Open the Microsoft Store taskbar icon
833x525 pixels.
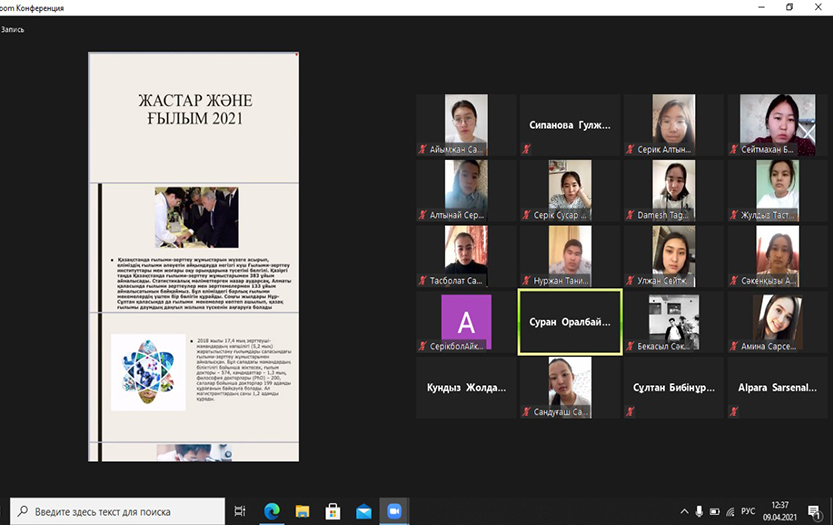[x=333, y=511]
